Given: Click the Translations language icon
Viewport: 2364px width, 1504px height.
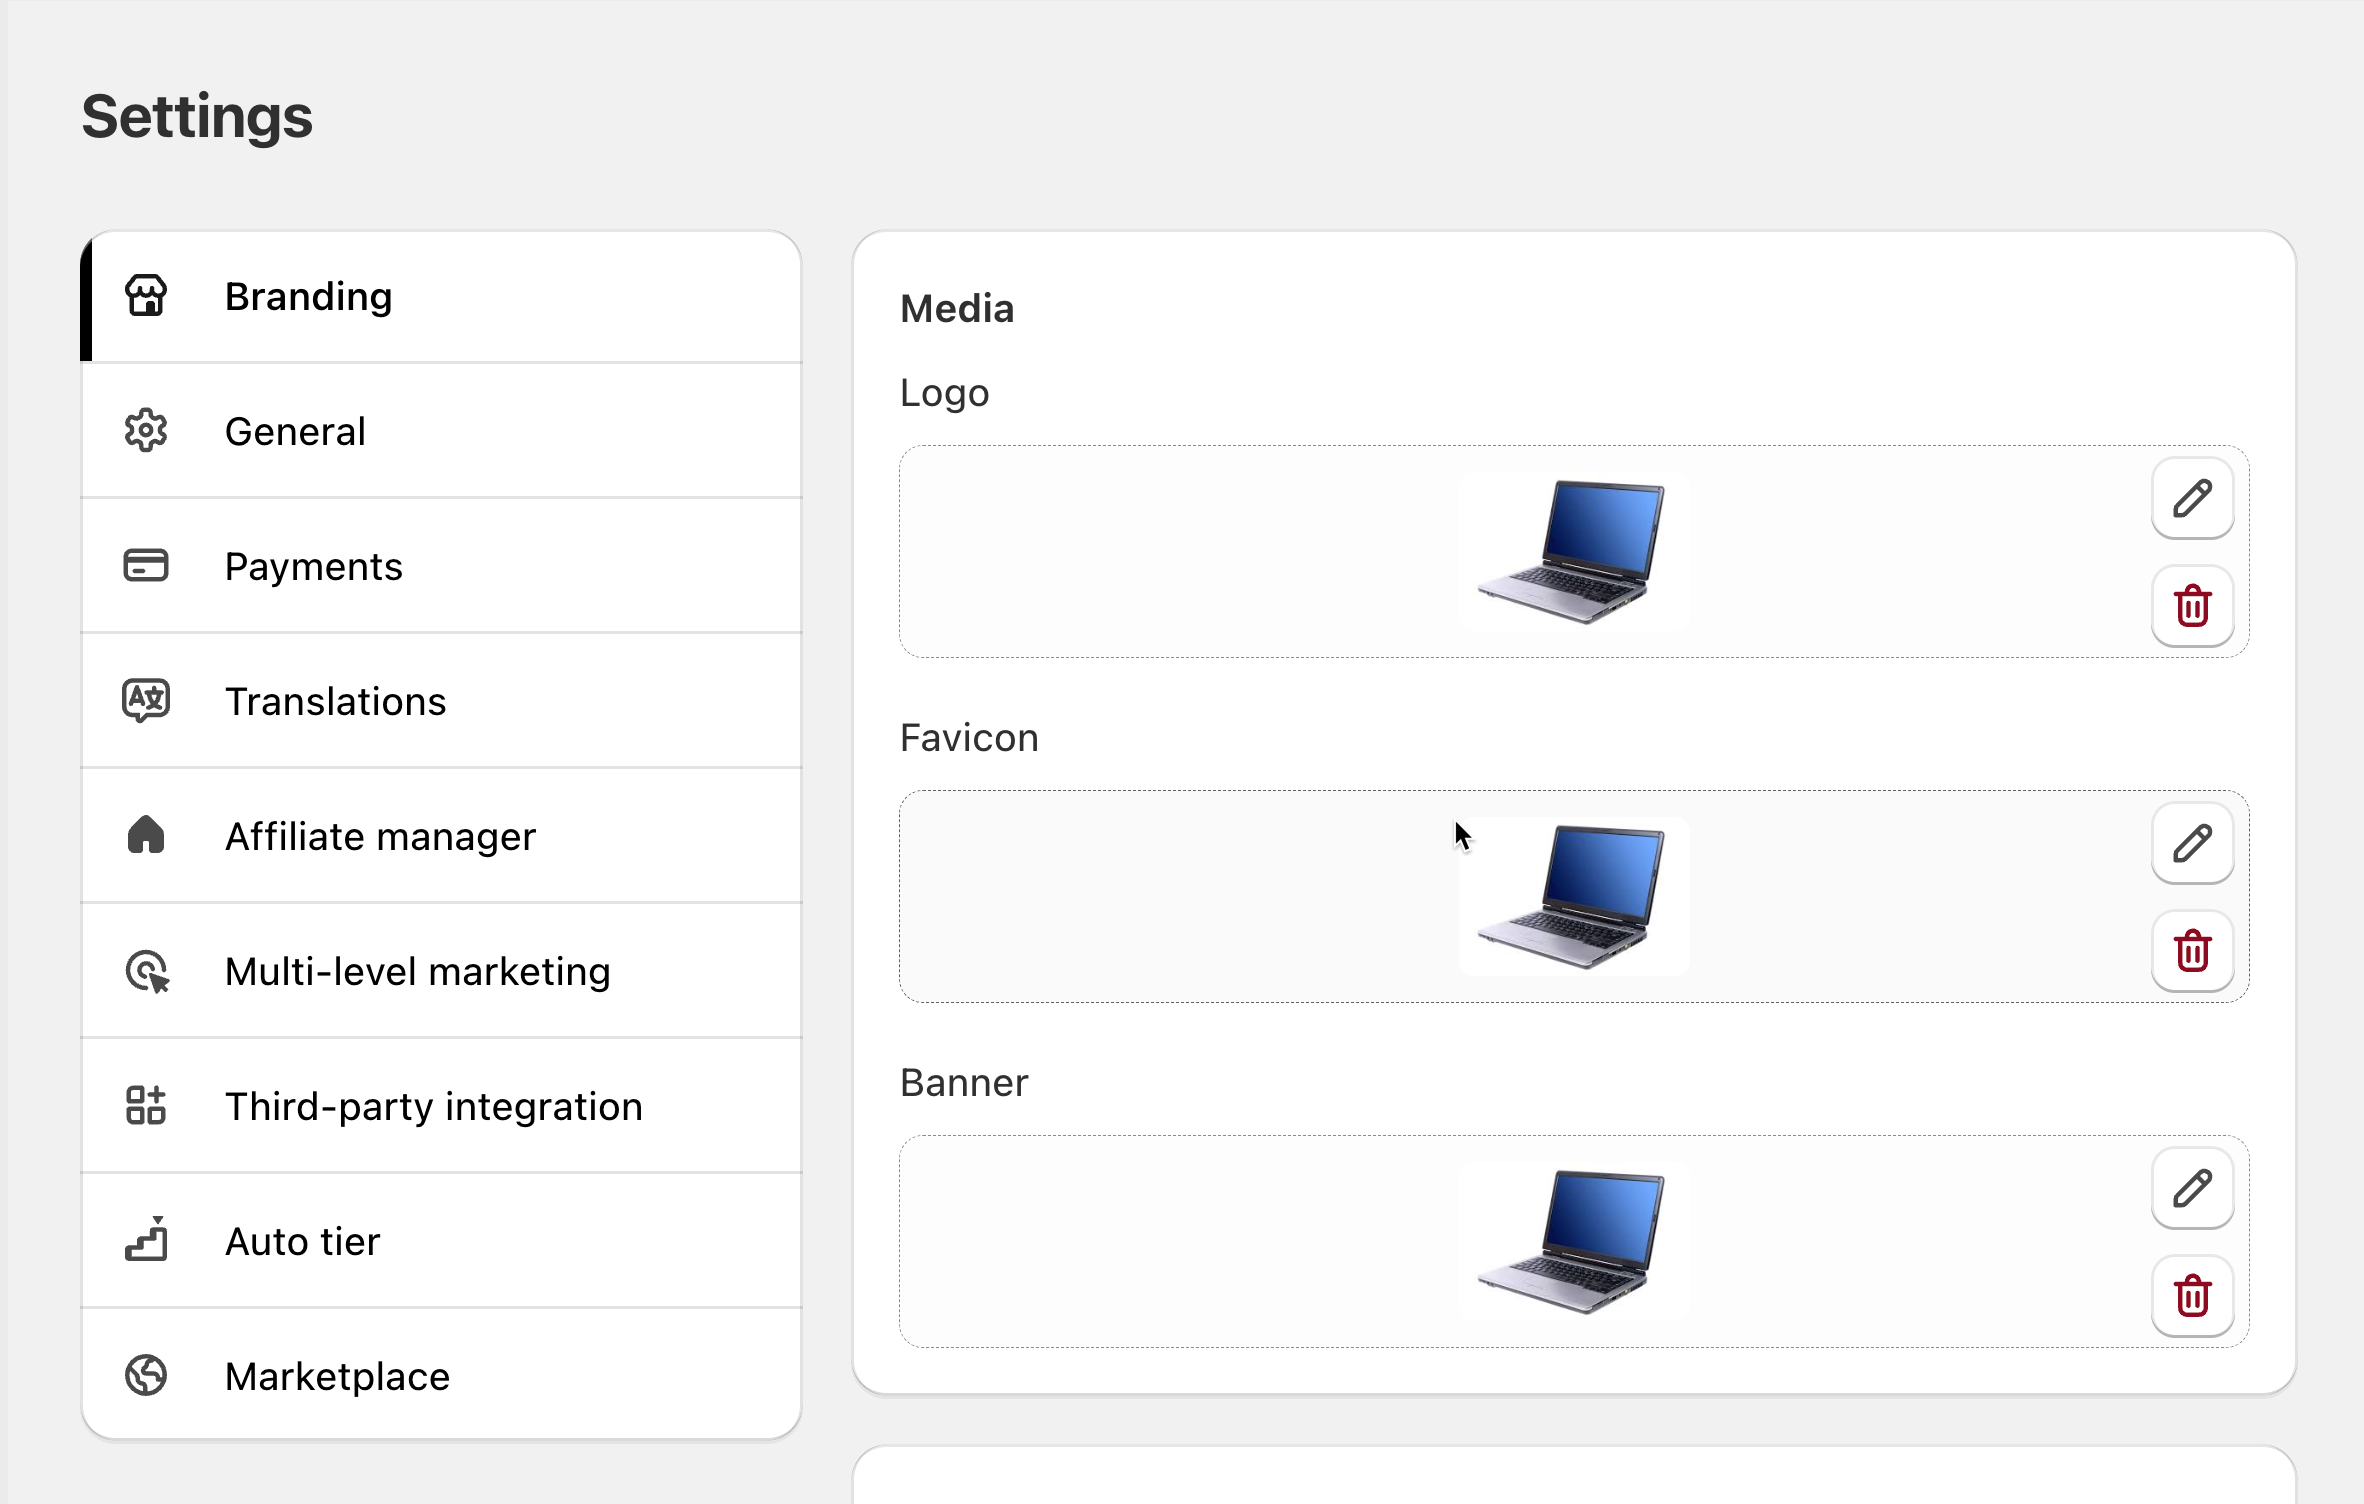Looking at the screenshot, I should [146, 701].
